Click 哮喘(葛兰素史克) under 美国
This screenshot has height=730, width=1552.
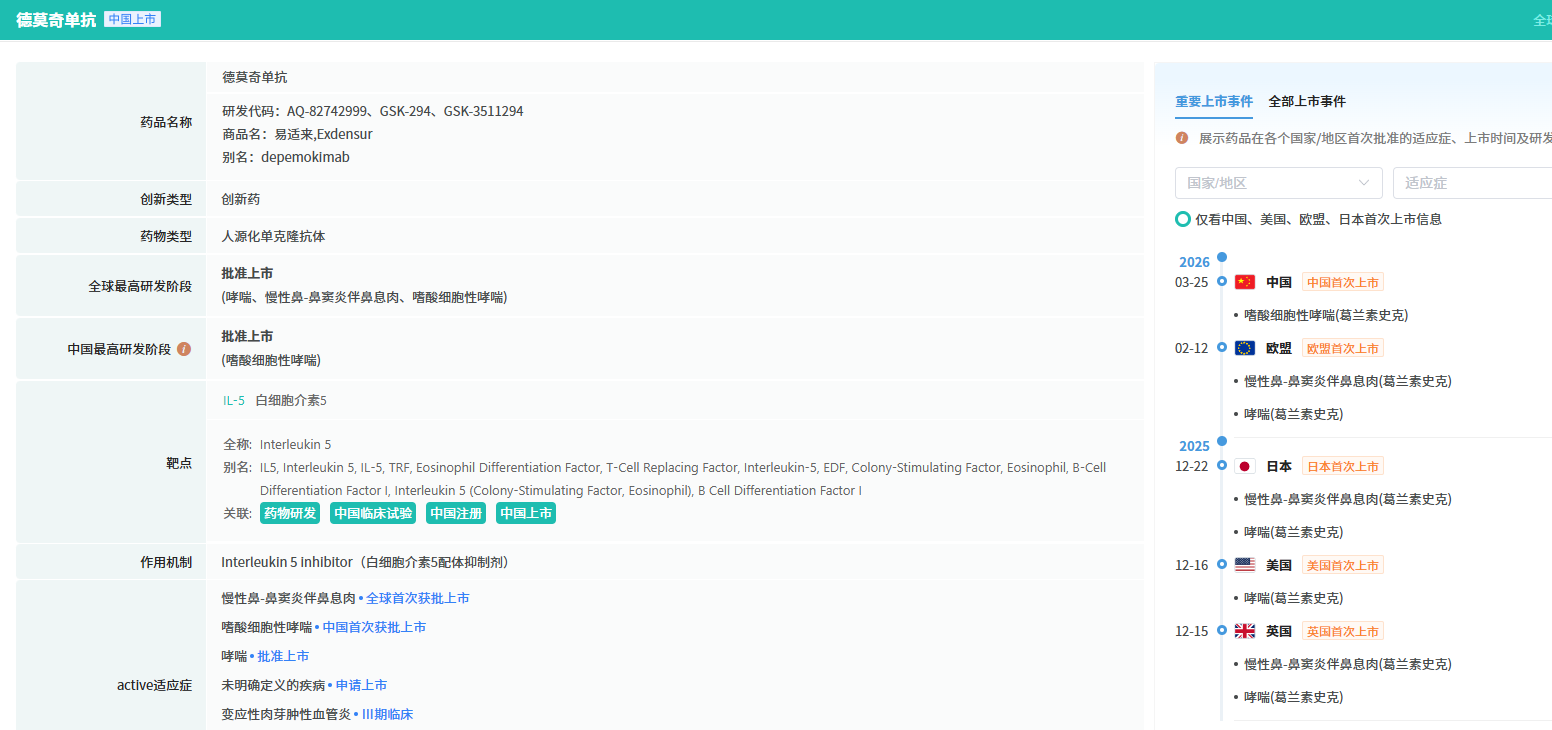click(1294, 598)
